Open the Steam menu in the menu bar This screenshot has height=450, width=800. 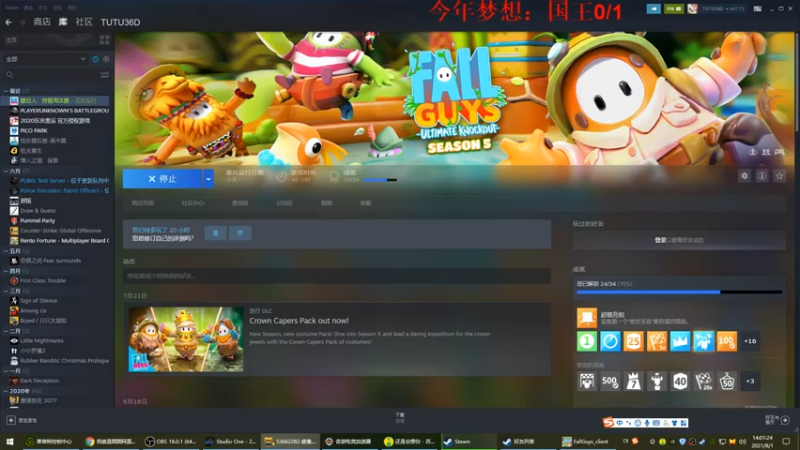pyautogui.click(x=11, y=8)
